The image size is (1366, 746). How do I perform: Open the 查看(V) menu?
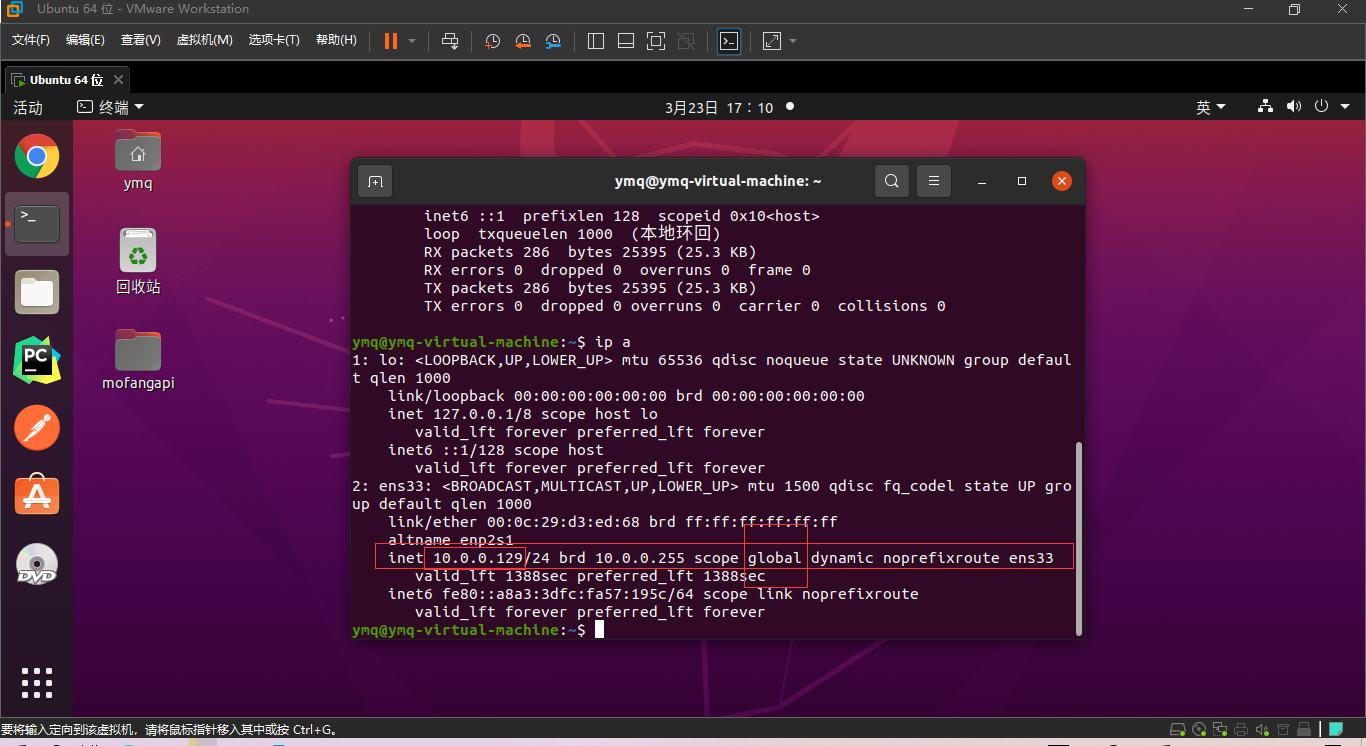click(141, 40)
